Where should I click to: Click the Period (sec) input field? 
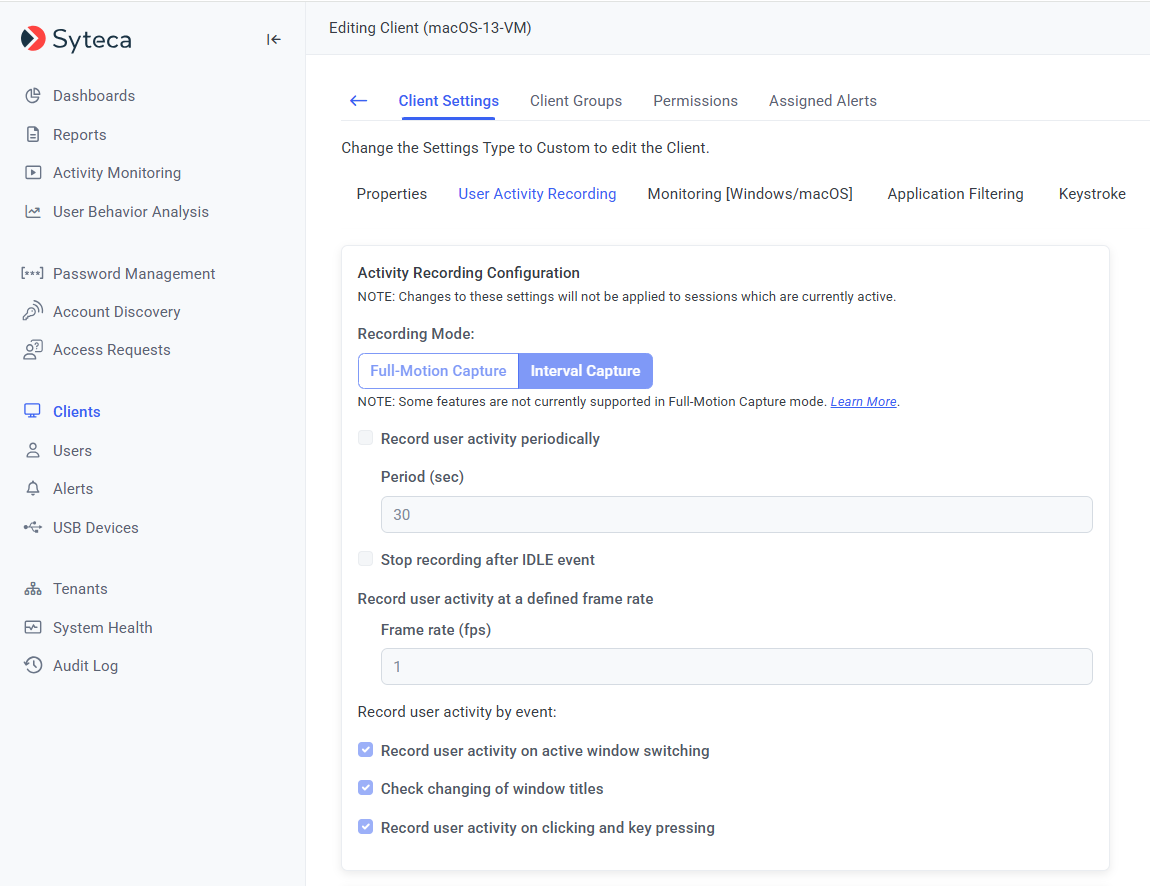736,515
